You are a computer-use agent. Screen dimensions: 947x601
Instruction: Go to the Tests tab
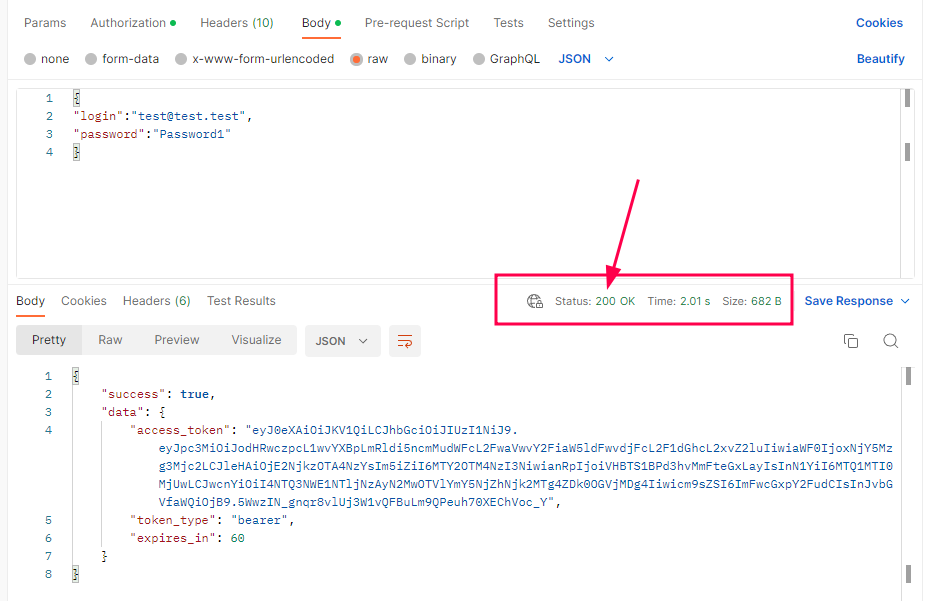tap(509, 23)
